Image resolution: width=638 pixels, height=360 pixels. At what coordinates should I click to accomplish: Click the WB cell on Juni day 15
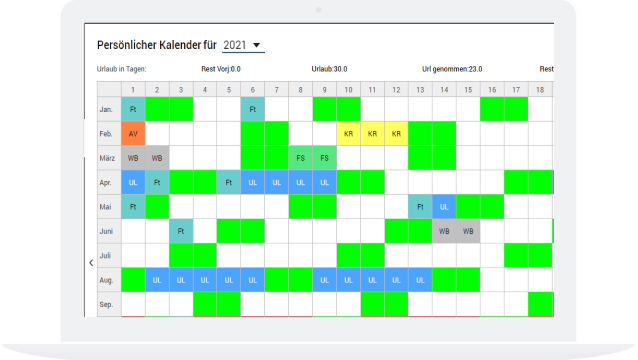pos(468,231)
